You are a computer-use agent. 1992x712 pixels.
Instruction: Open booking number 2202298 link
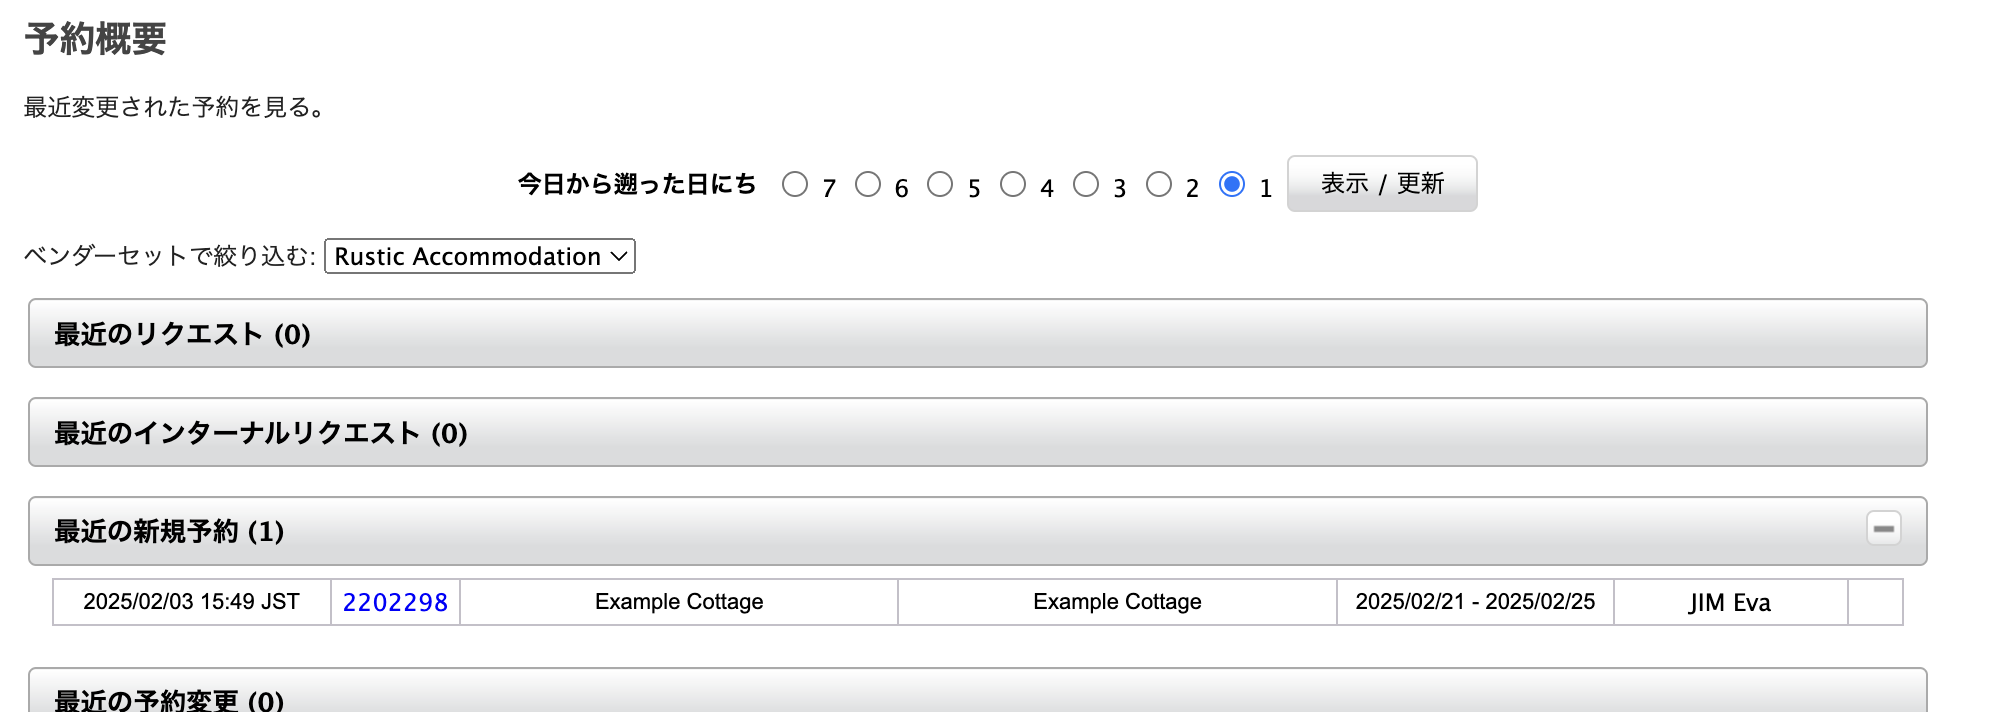[x=395, y=602]
